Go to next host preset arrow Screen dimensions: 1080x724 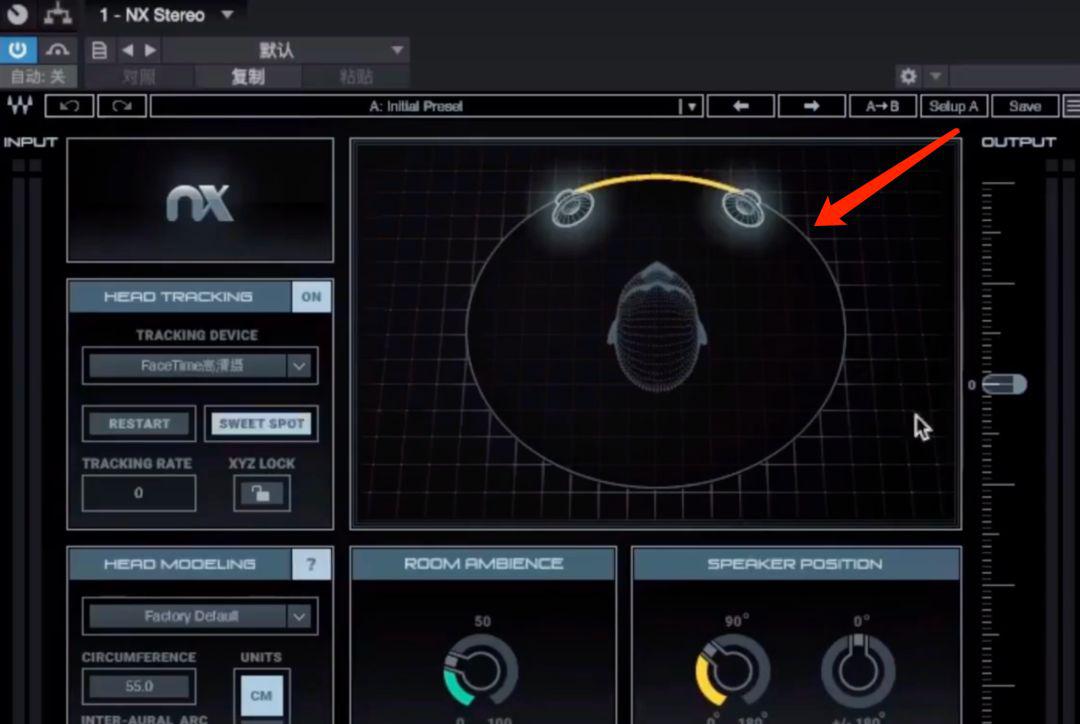coord(150,50)
